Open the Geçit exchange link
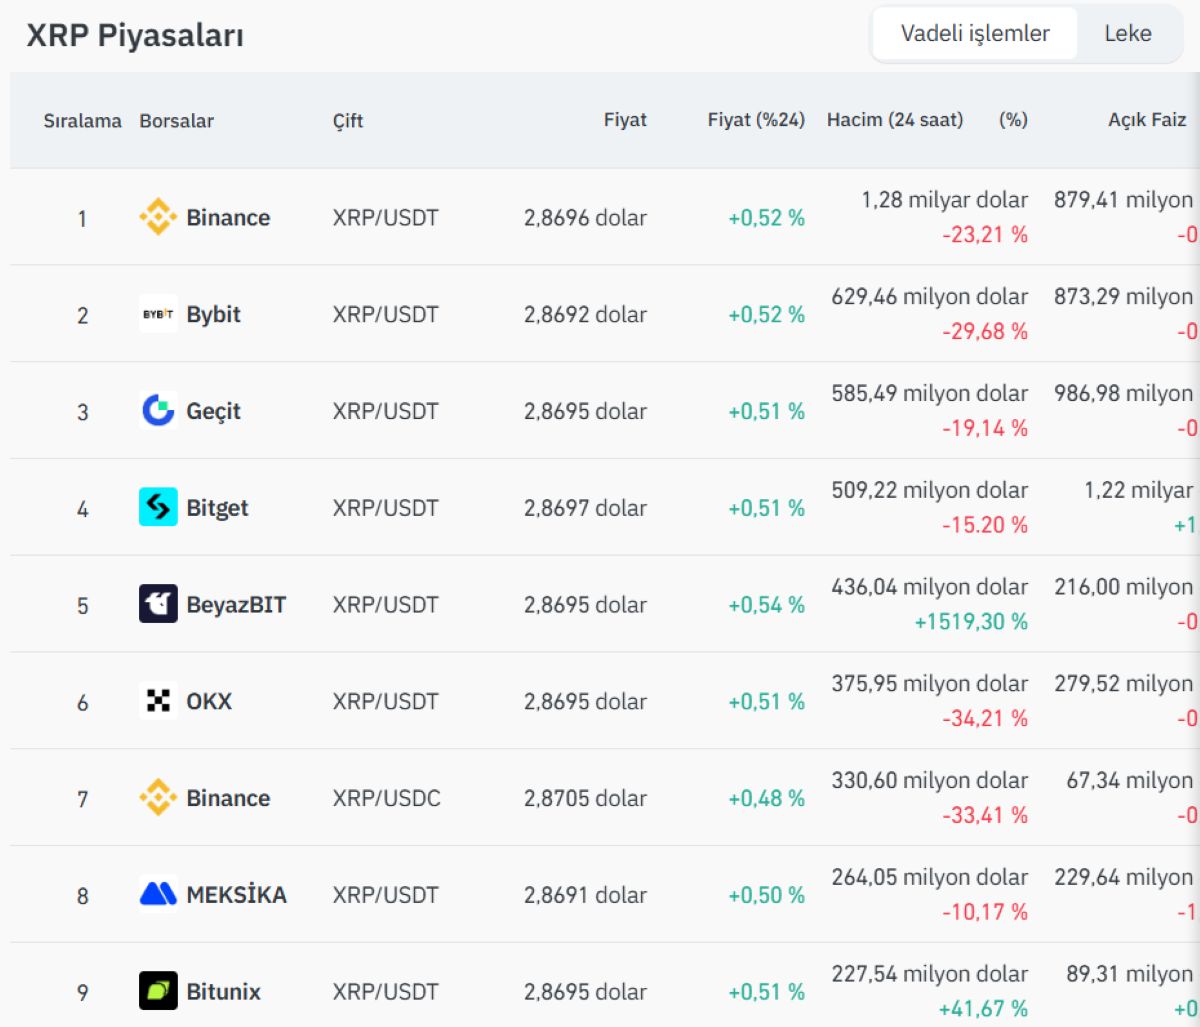The image size is (1200, 1027). 213,411
